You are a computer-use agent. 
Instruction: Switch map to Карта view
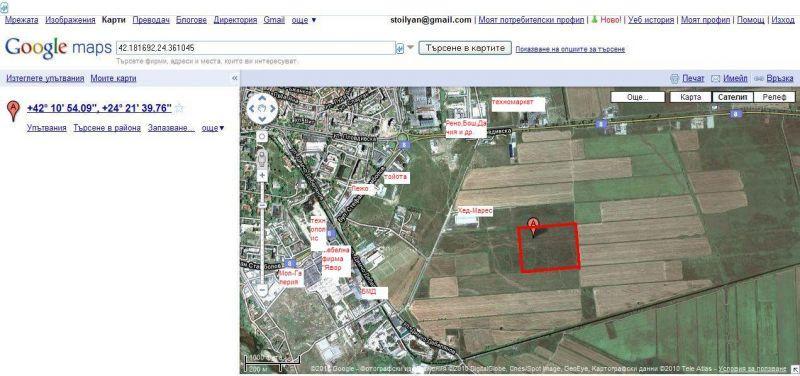[690, 97]
